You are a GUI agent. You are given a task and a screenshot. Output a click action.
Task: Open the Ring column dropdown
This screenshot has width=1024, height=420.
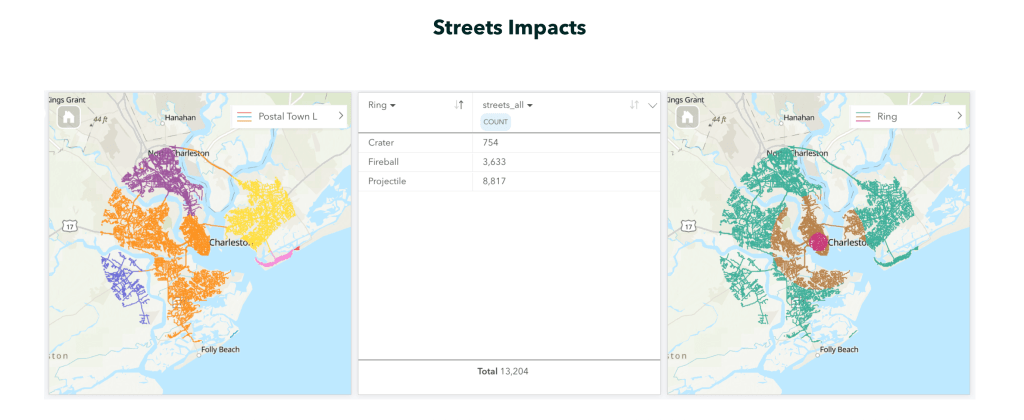point(393,105)
